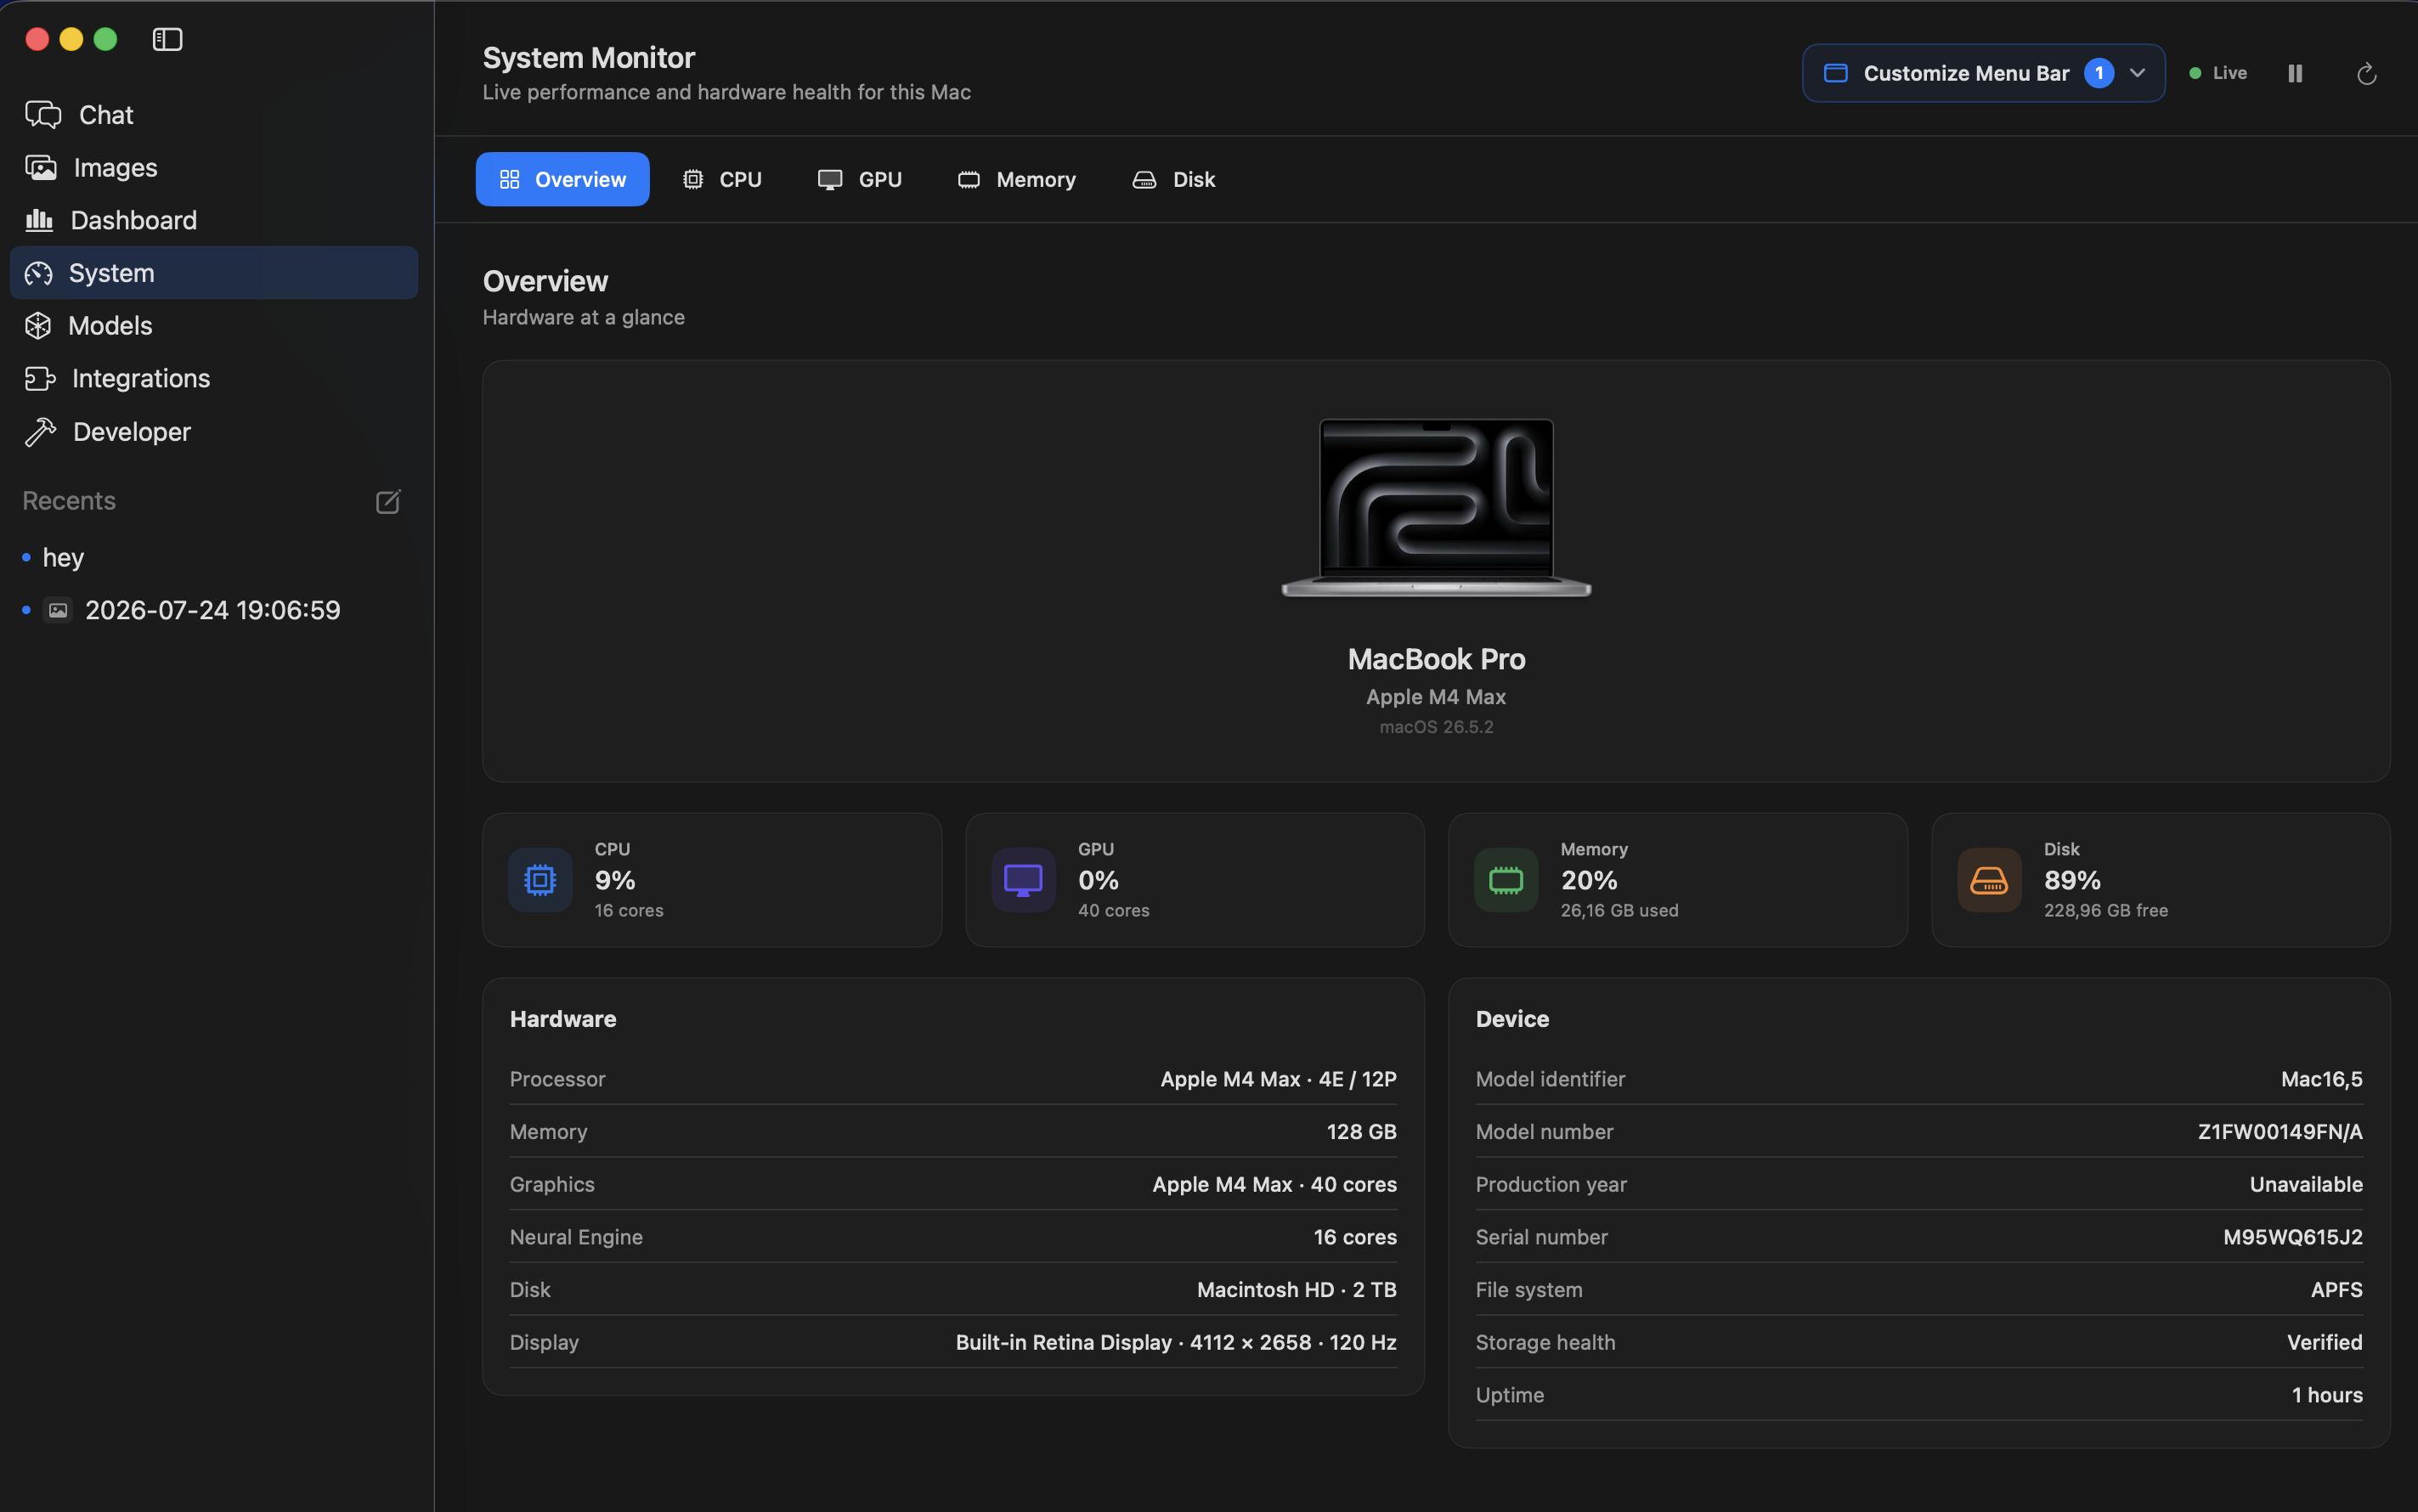Viewport: 2418px width, 1512px height.
Task: Select the model identifier 'Mac16,5'
Action: (x=2321, y=1079)
